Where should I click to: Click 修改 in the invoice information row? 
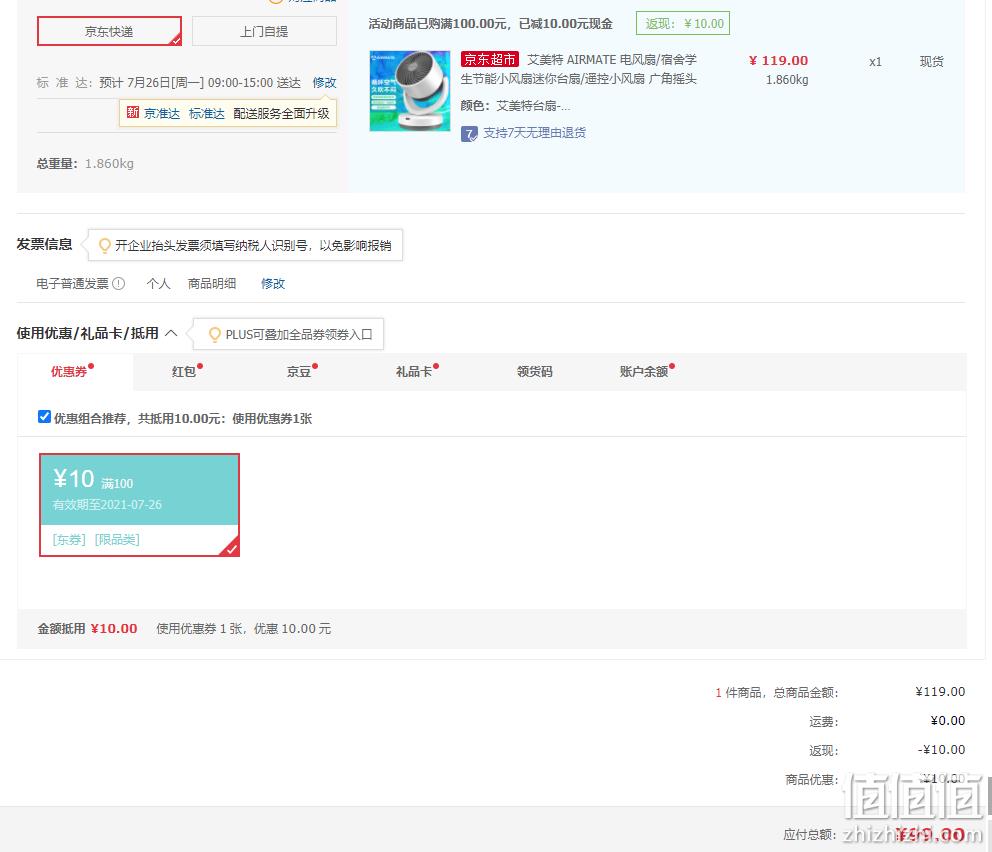click(273, 283)
